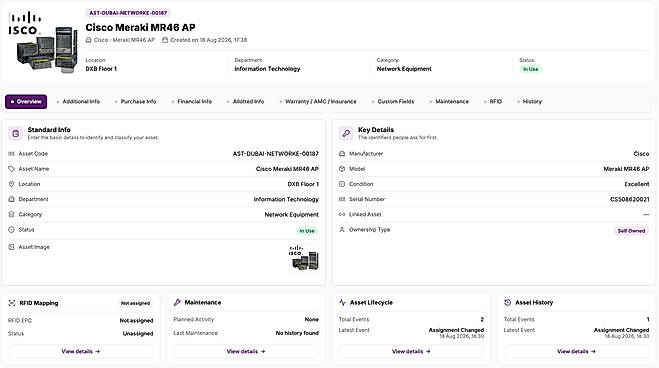Switch to the Custom Fields tab

(x=393, y=102)
